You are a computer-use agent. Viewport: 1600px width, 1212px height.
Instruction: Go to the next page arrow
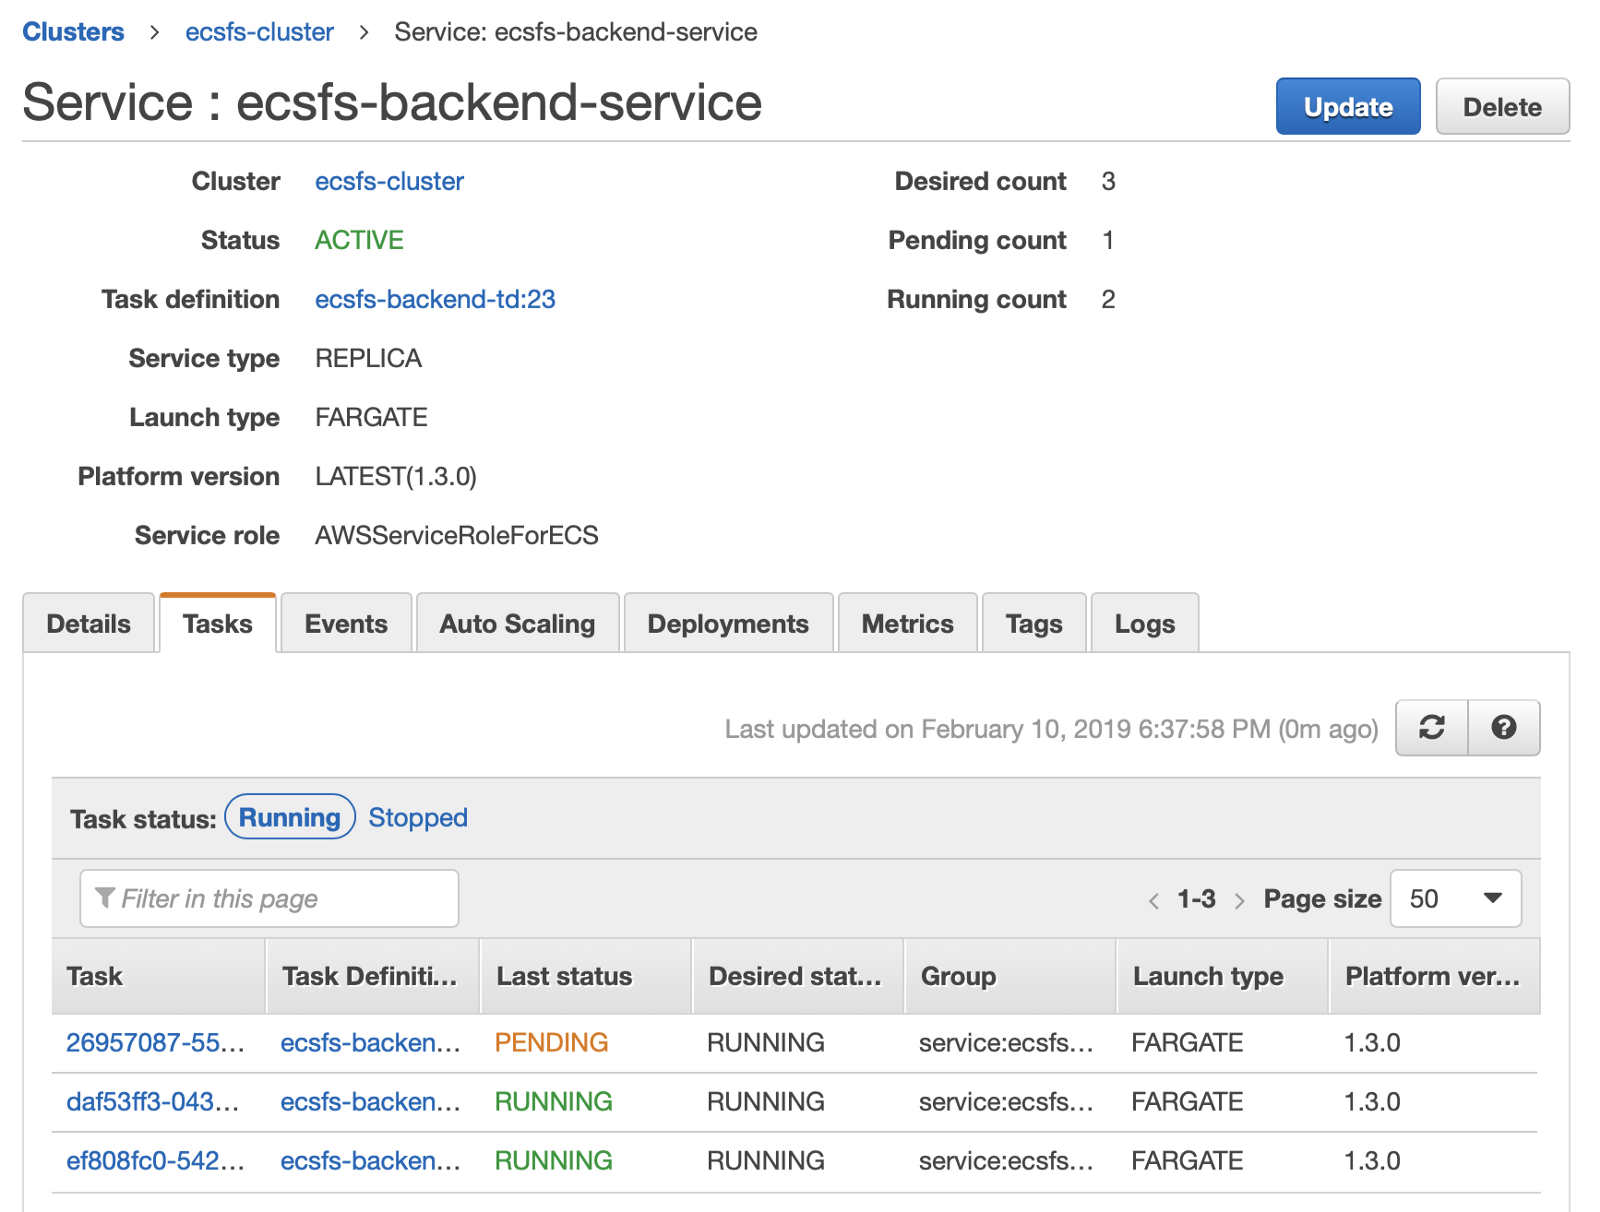[x=1239, y=900]
